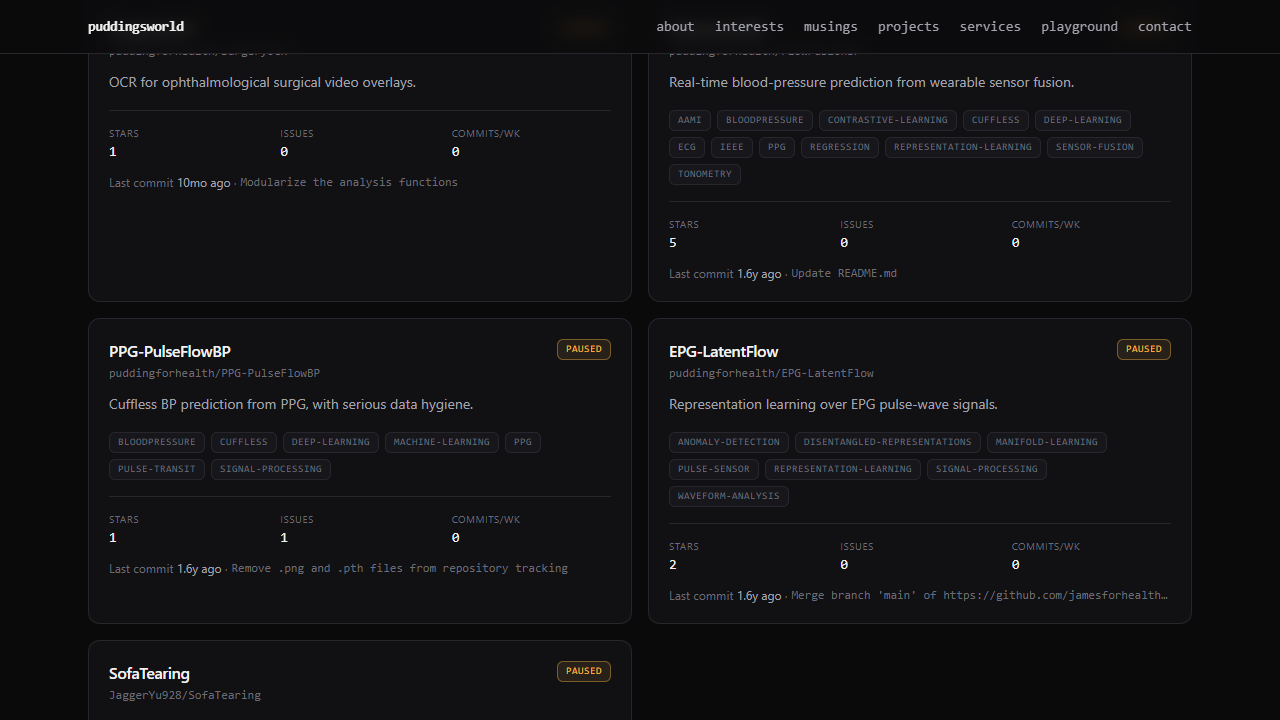This screenshot has width=1280, height=720.
Task: Visit the services page
Action: (990, 27)
